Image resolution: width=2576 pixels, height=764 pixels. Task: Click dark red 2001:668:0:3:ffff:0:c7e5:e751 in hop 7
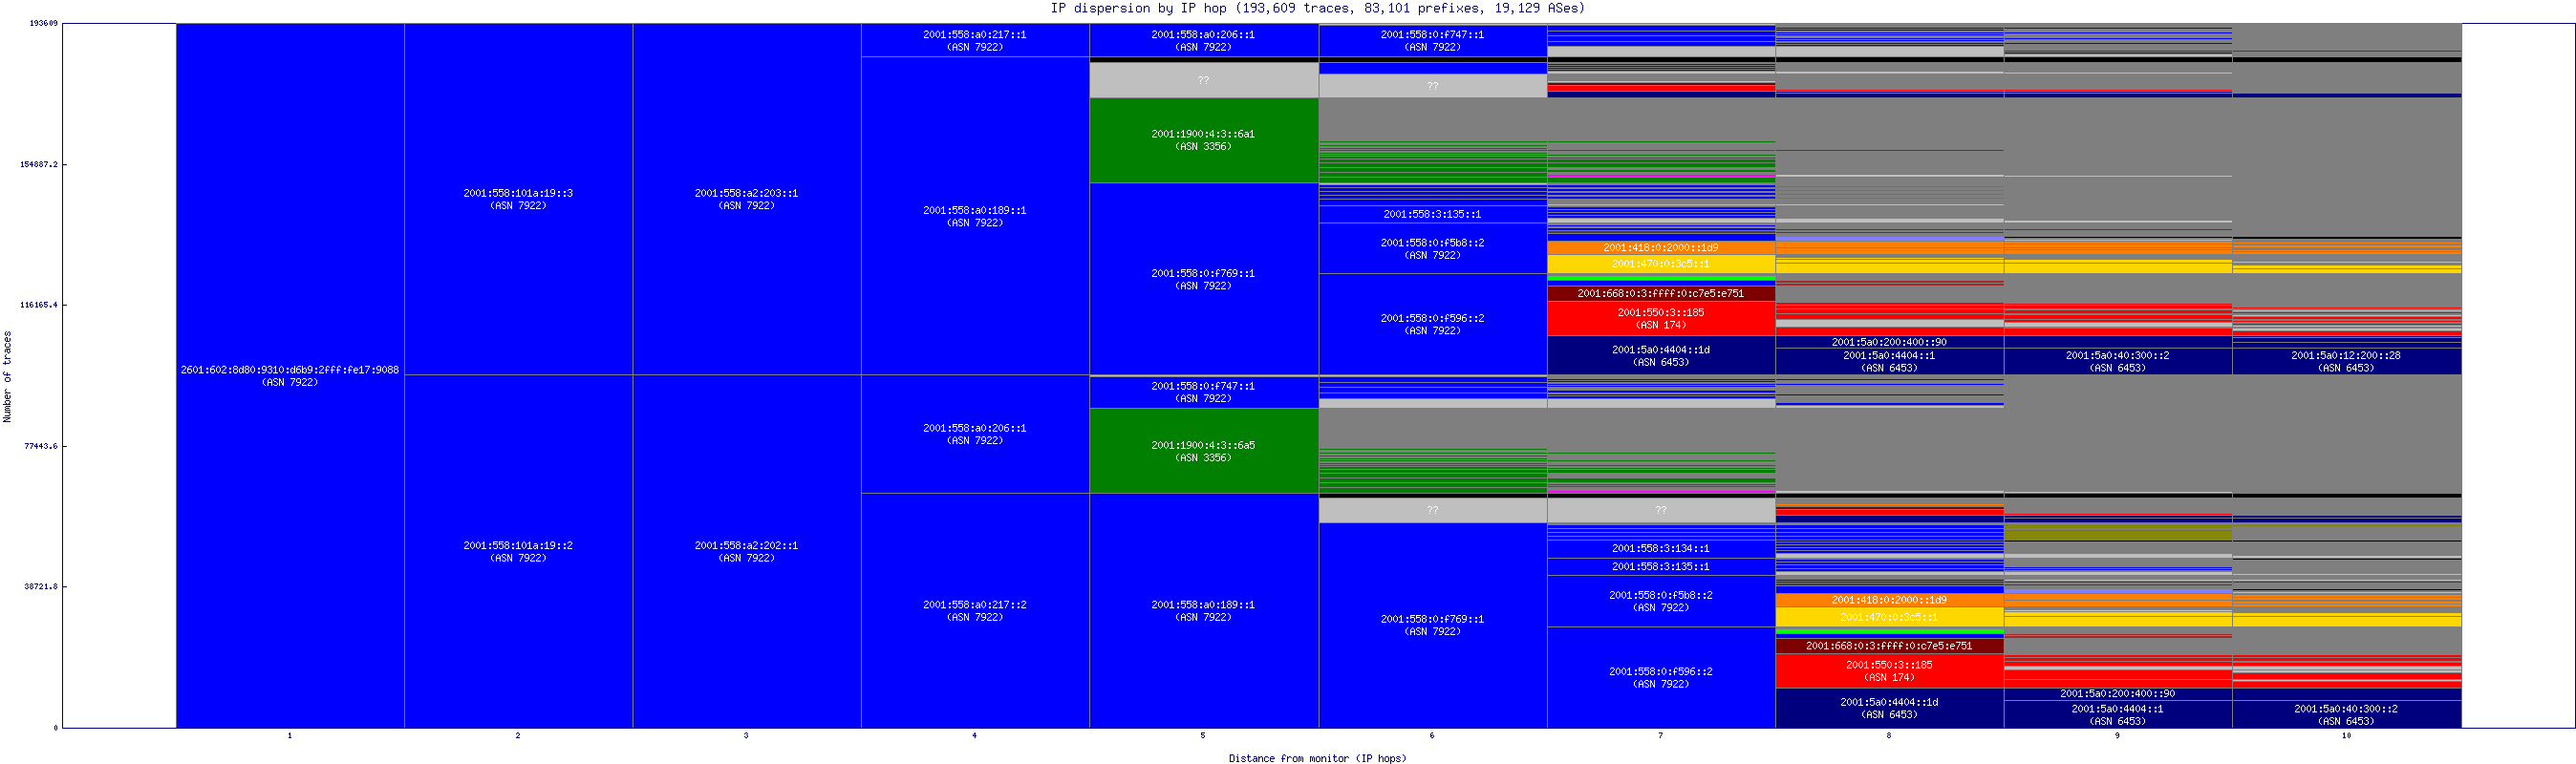[1661, 293]
